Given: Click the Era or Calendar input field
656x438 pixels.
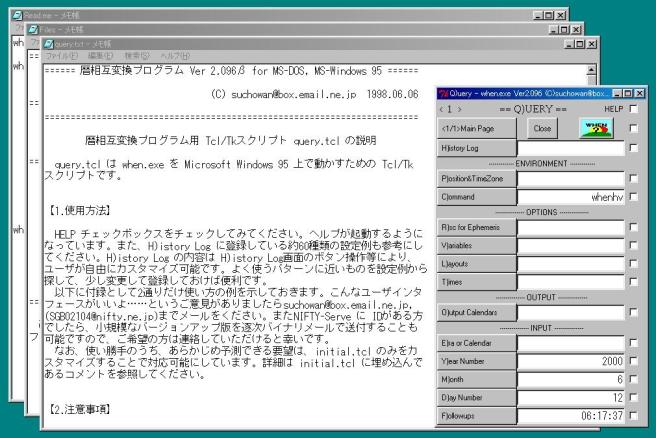Looking at the screenshot, I should click(571, 343).
